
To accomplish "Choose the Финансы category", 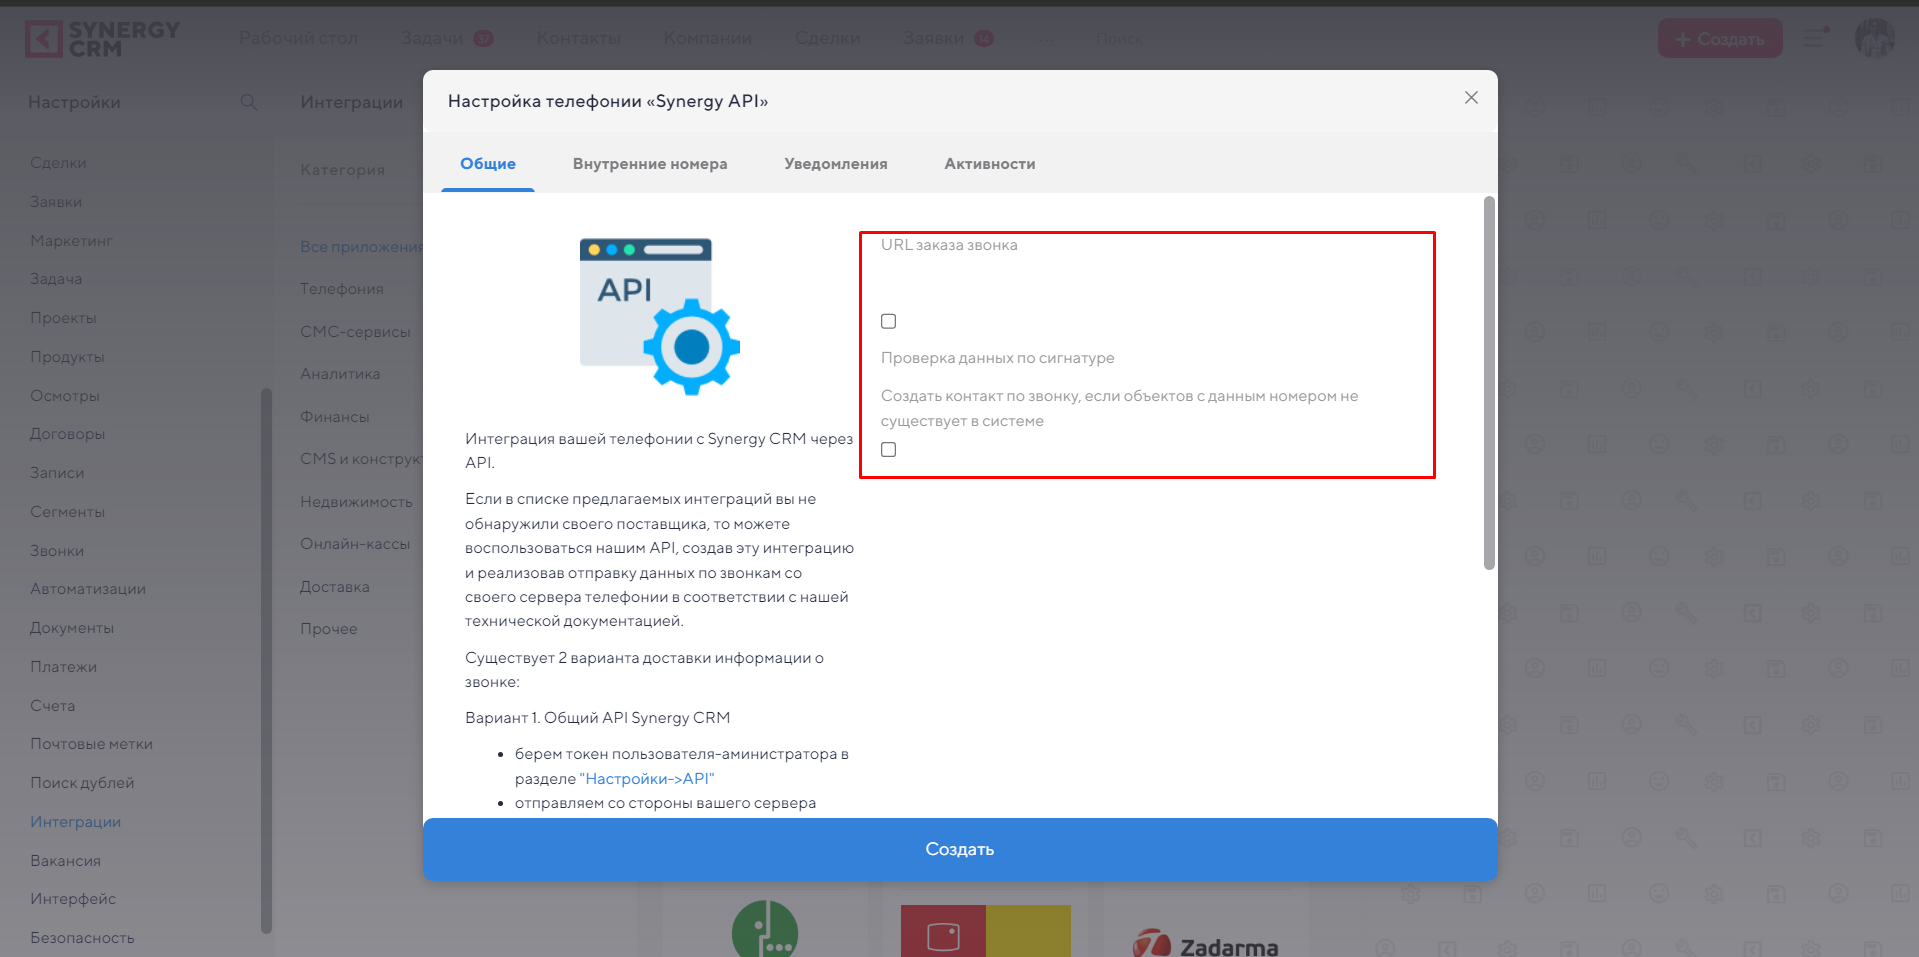I will coord(335,417).
